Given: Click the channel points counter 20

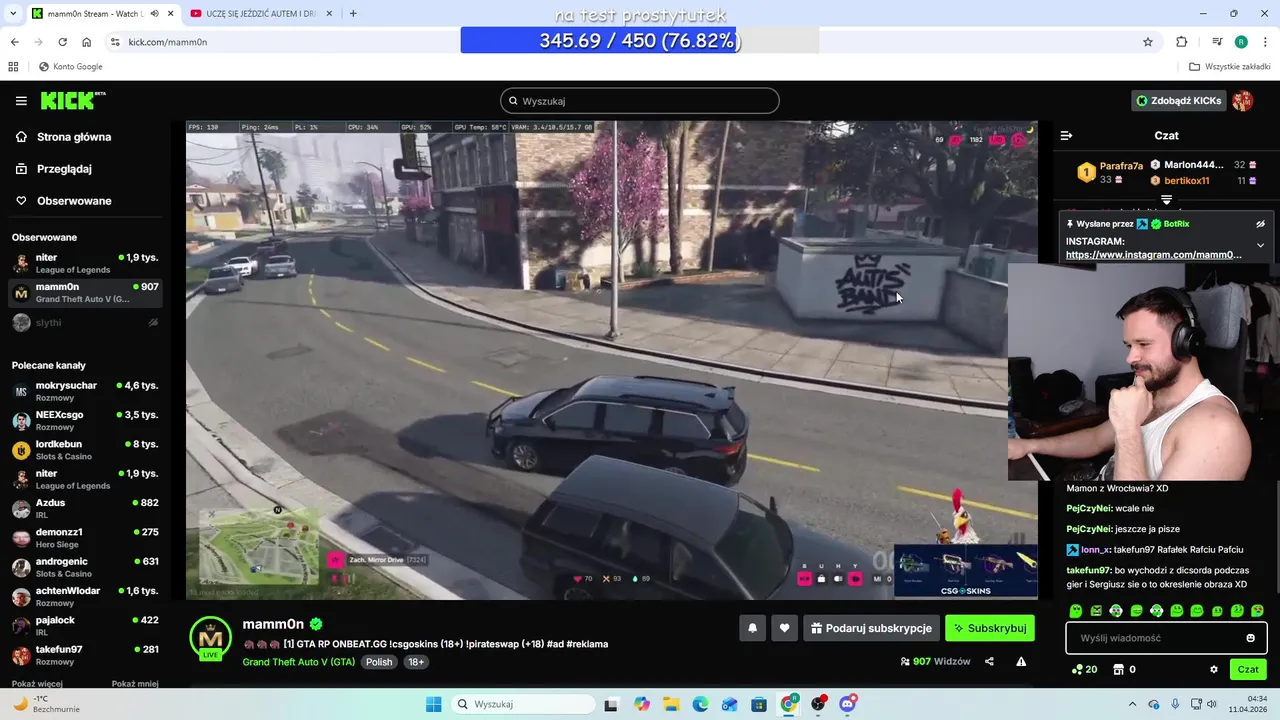Looking at the screenshot, I should click(1084, 669).
